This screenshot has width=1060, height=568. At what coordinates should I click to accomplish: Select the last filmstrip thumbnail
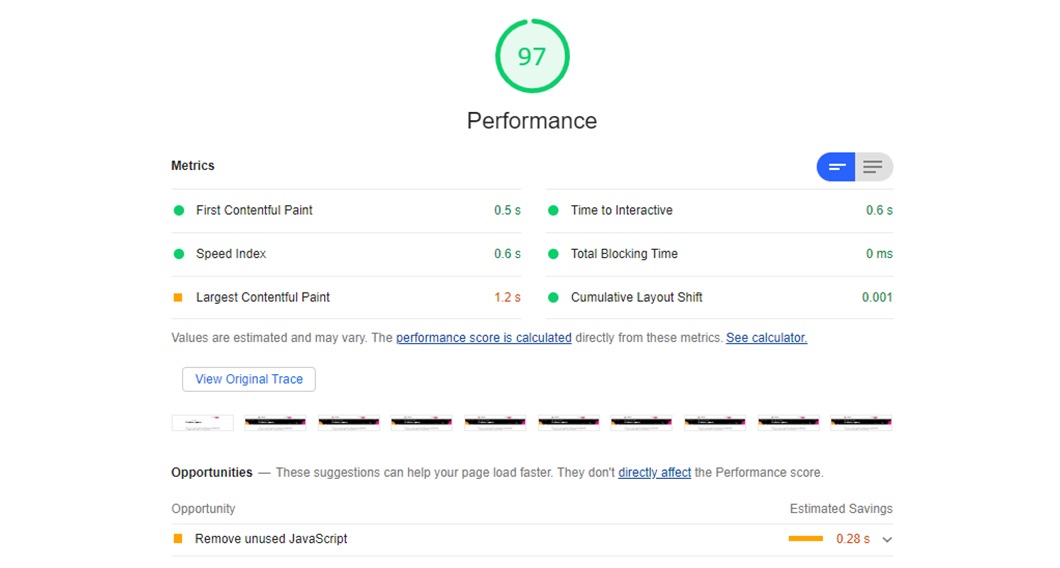861,423
